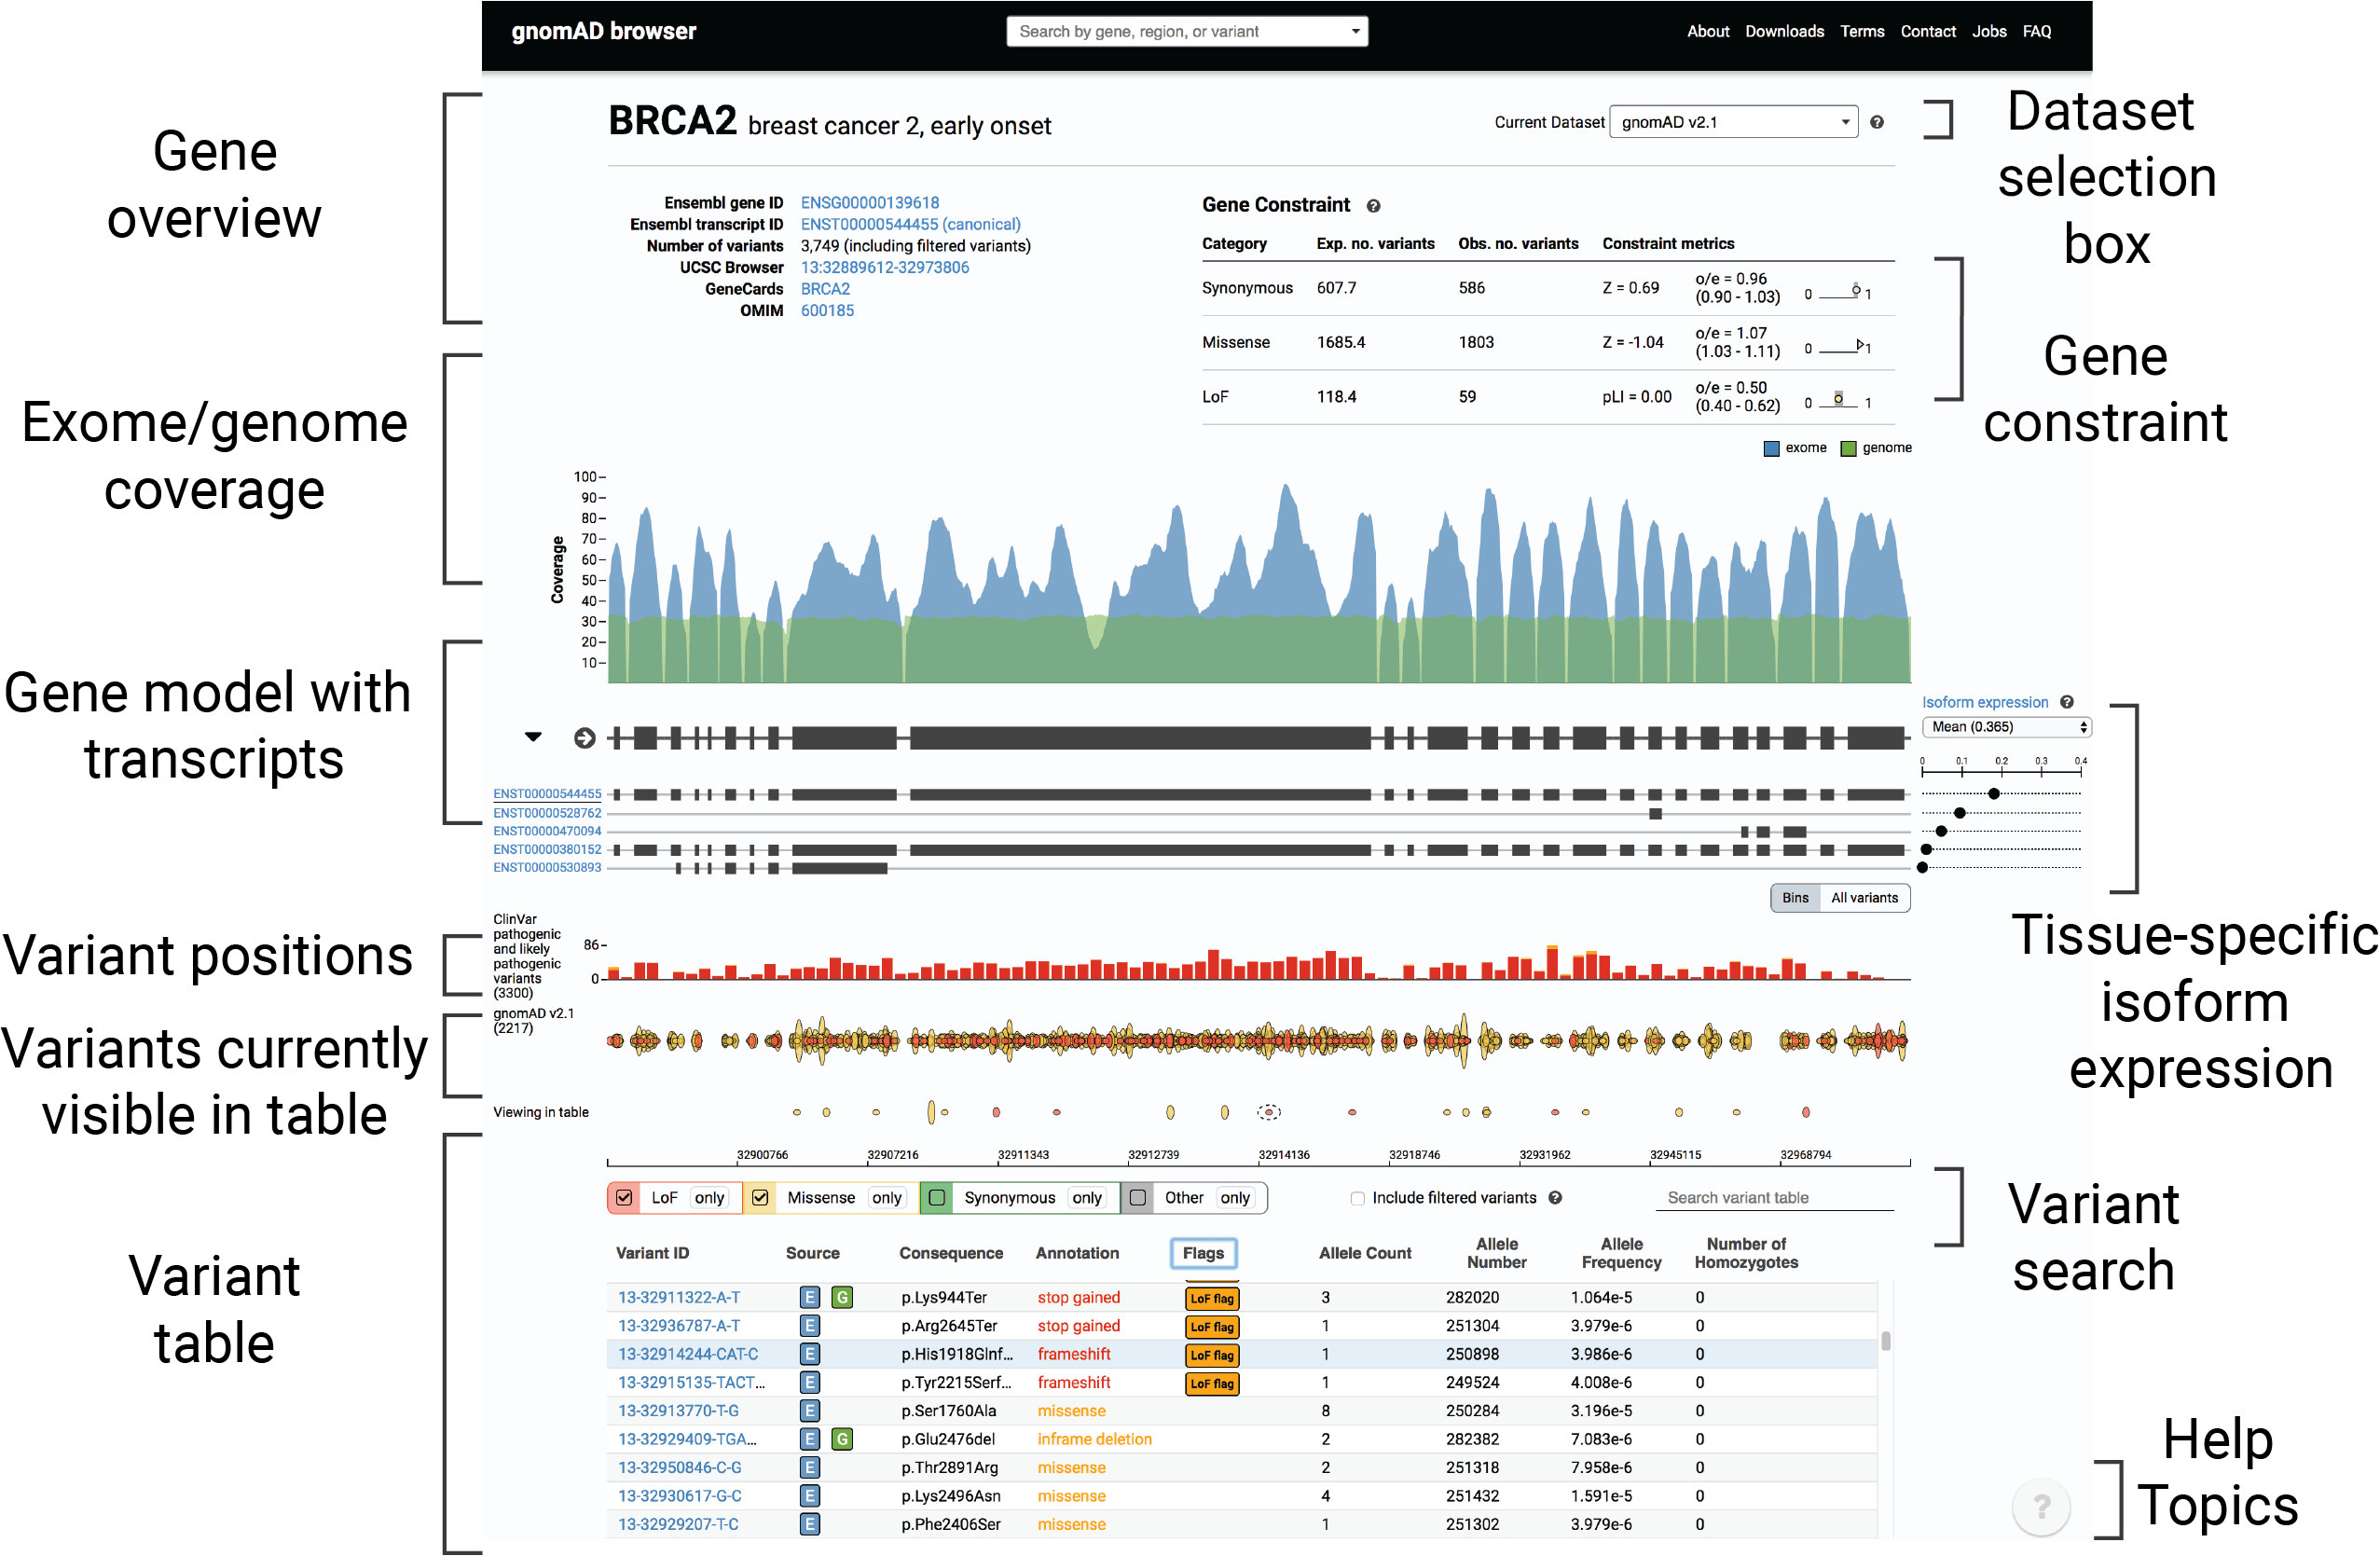Open floating Help Topics question button
The width and height of the screenshot is (2380, 1556).
(x=2040, y=1505)
